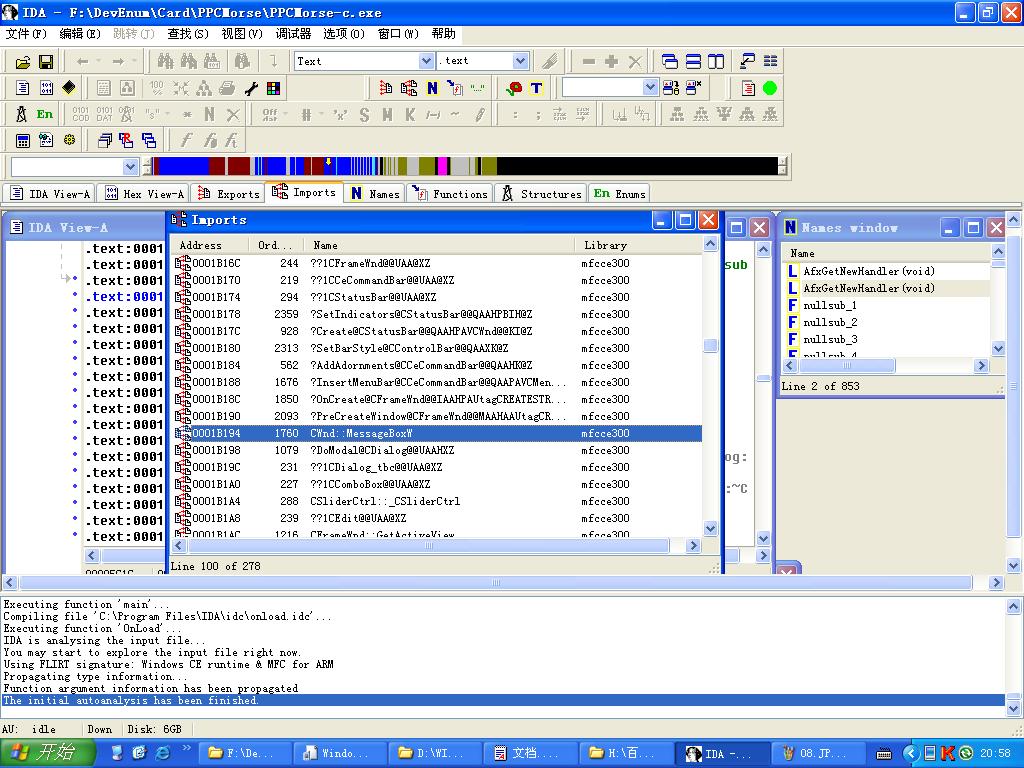Open a file with the folder toolbar icon

(x=23, y=62)
